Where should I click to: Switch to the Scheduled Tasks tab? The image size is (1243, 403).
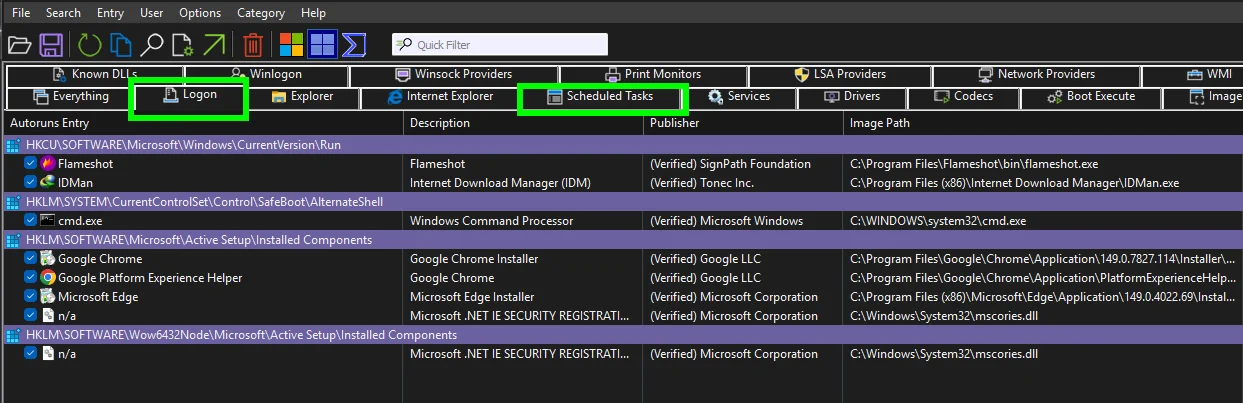pyautogui.click(x=600, y=97)
